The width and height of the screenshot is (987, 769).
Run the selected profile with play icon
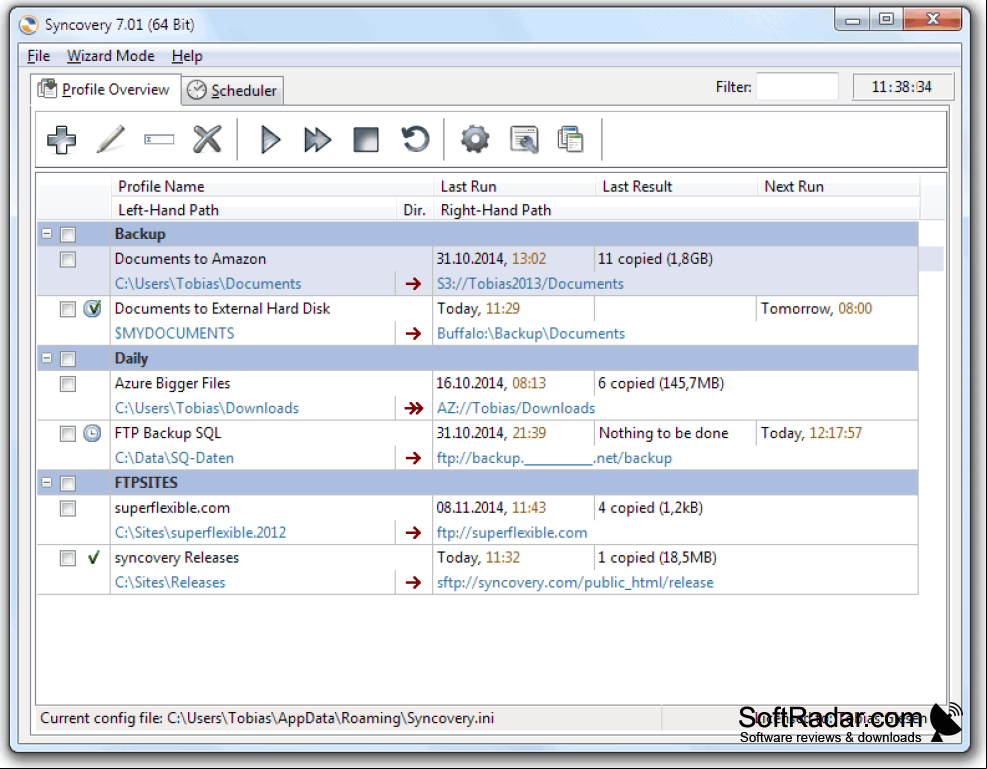point(270,140)
